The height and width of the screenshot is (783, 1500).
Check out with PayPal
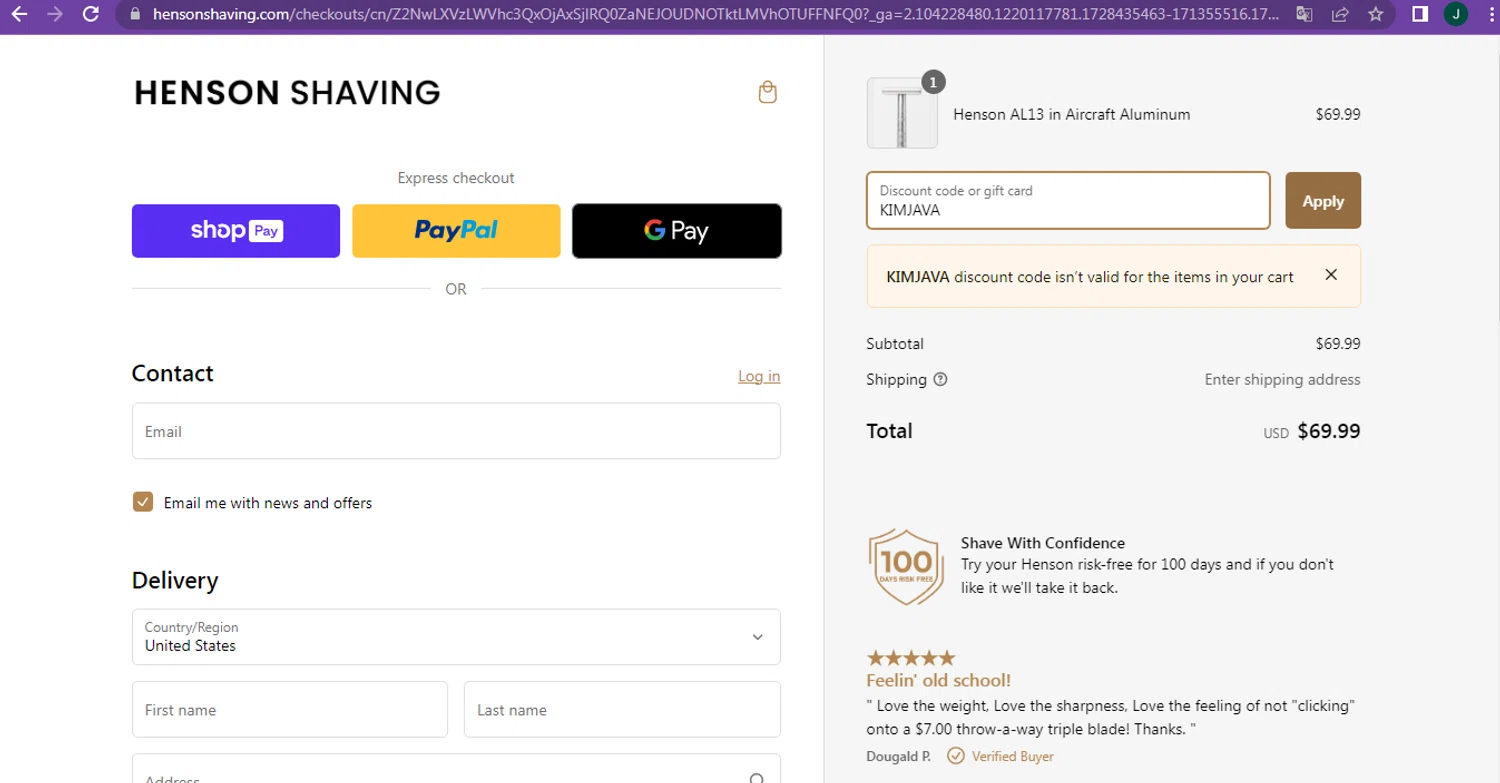coord(456,231)
